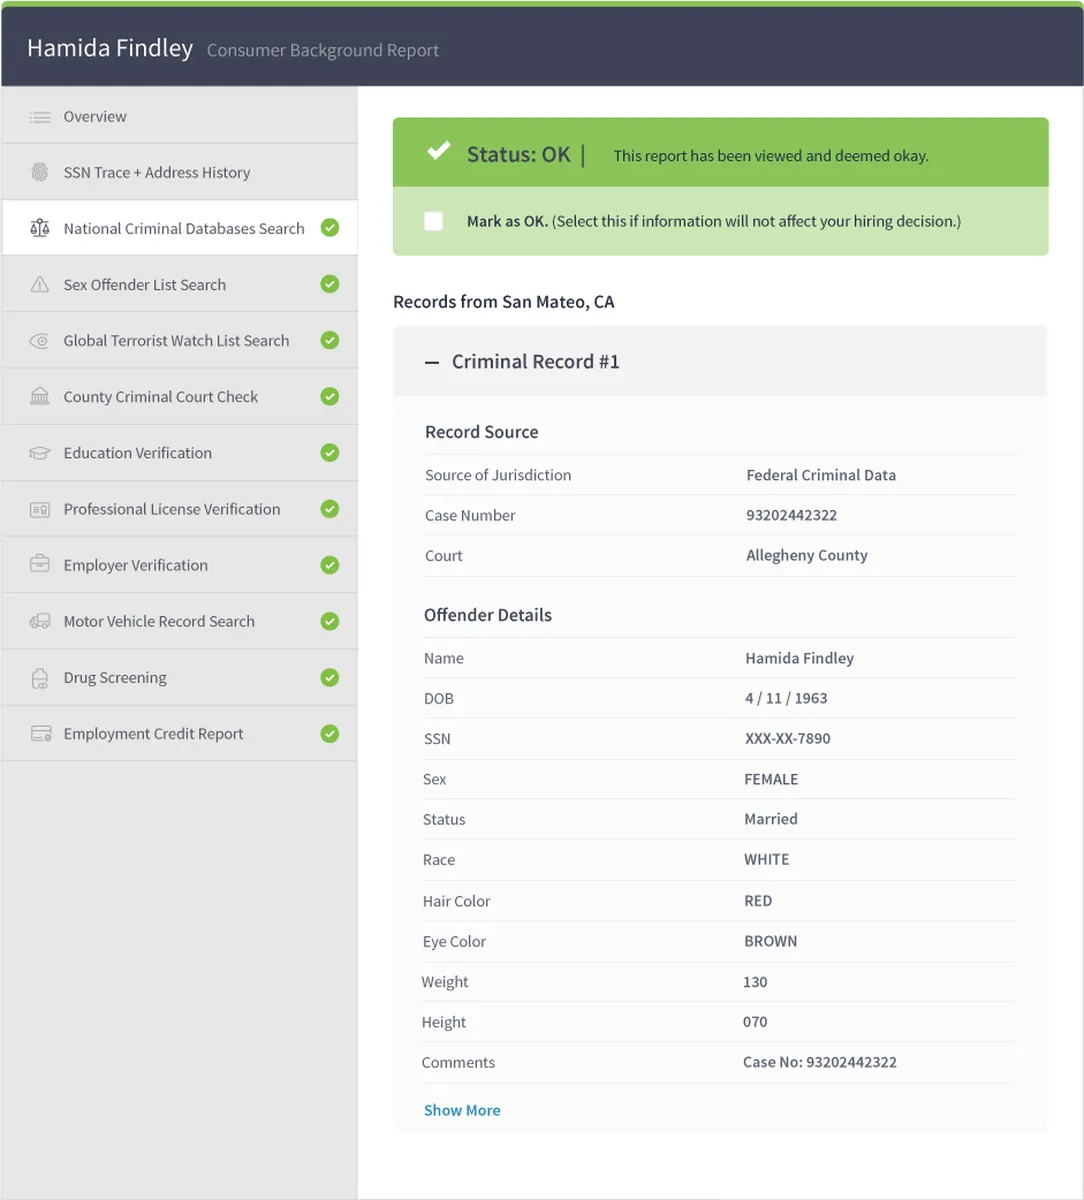The image size is (1084, 1200).
Task: Click Hair Color value RED
Action: tap(758, 901)
